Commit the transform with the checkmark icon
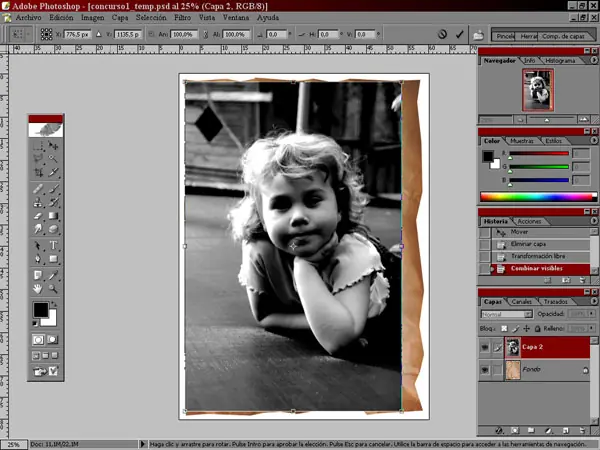This screenshot has width=600, height=450. click(x=460, y=34)
